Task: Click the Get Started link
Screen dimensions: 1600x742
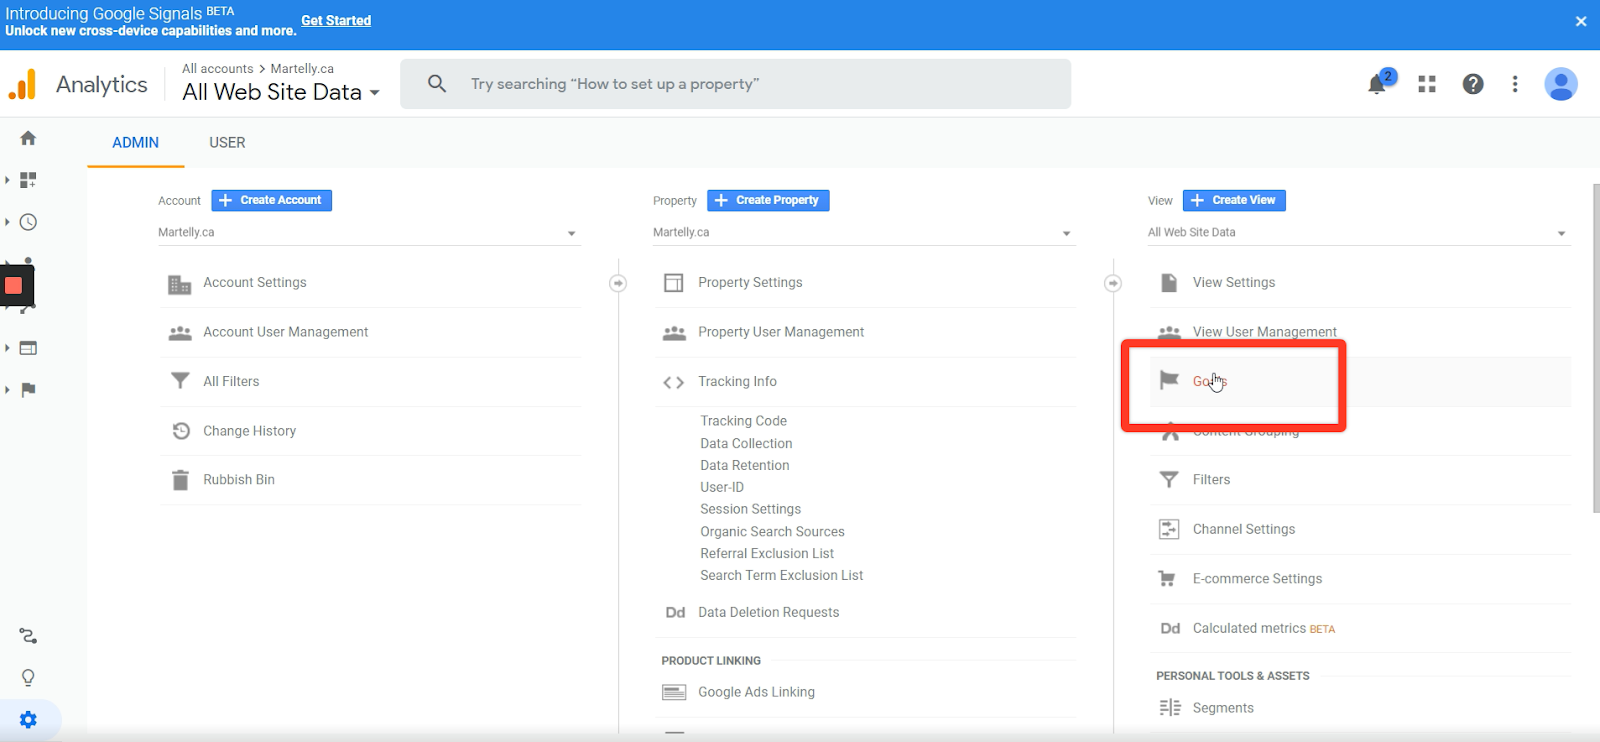Action: click(336, 21)
